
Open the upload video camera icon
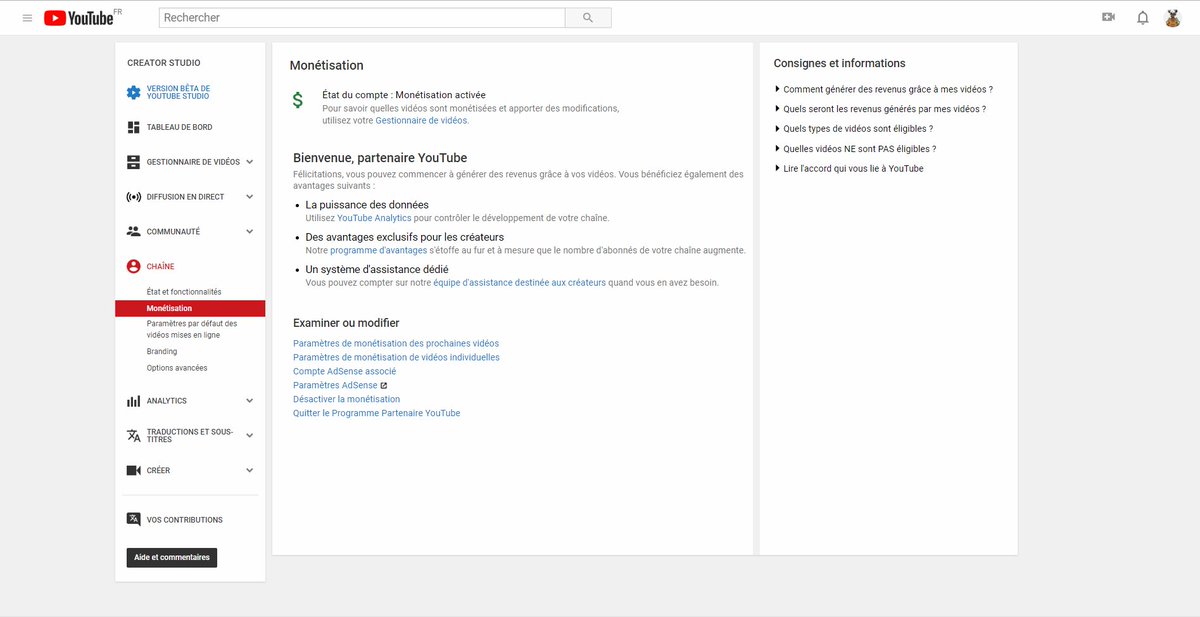[x=1108, y=18]
